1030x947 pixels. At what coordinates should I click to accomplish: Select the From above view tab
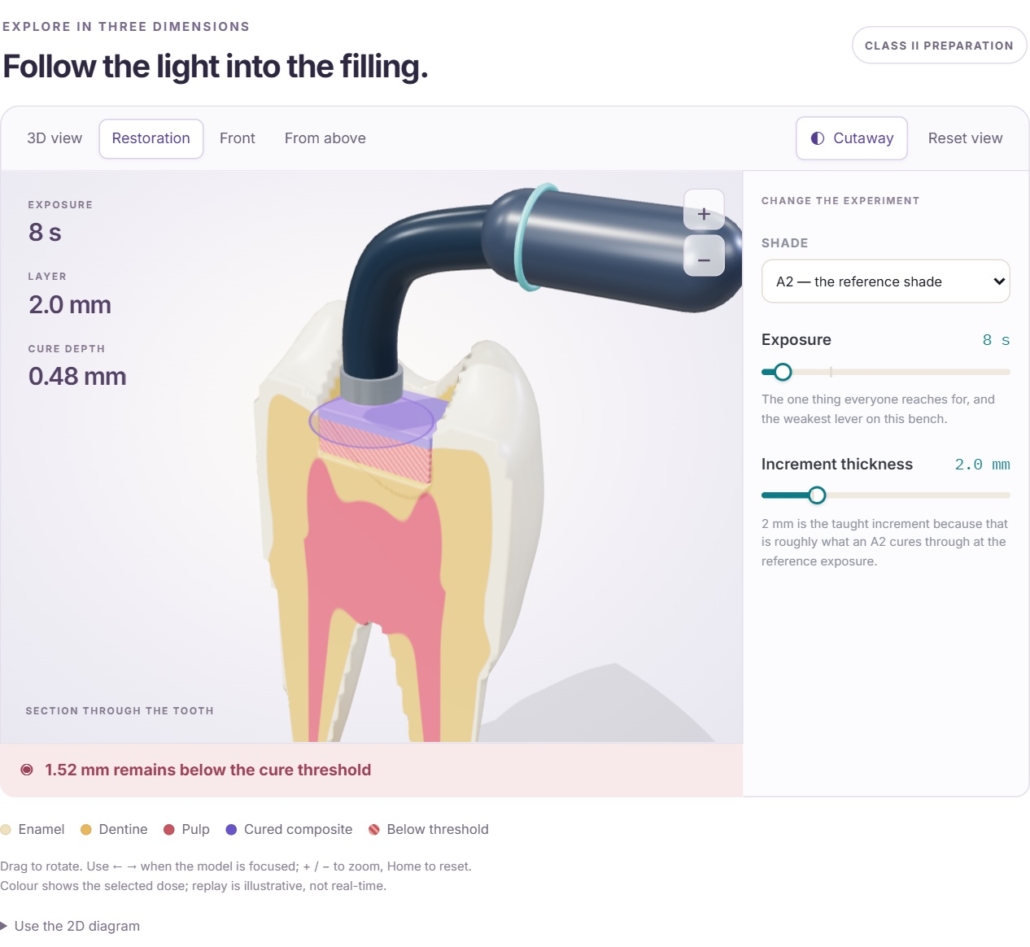click(325, 139)
